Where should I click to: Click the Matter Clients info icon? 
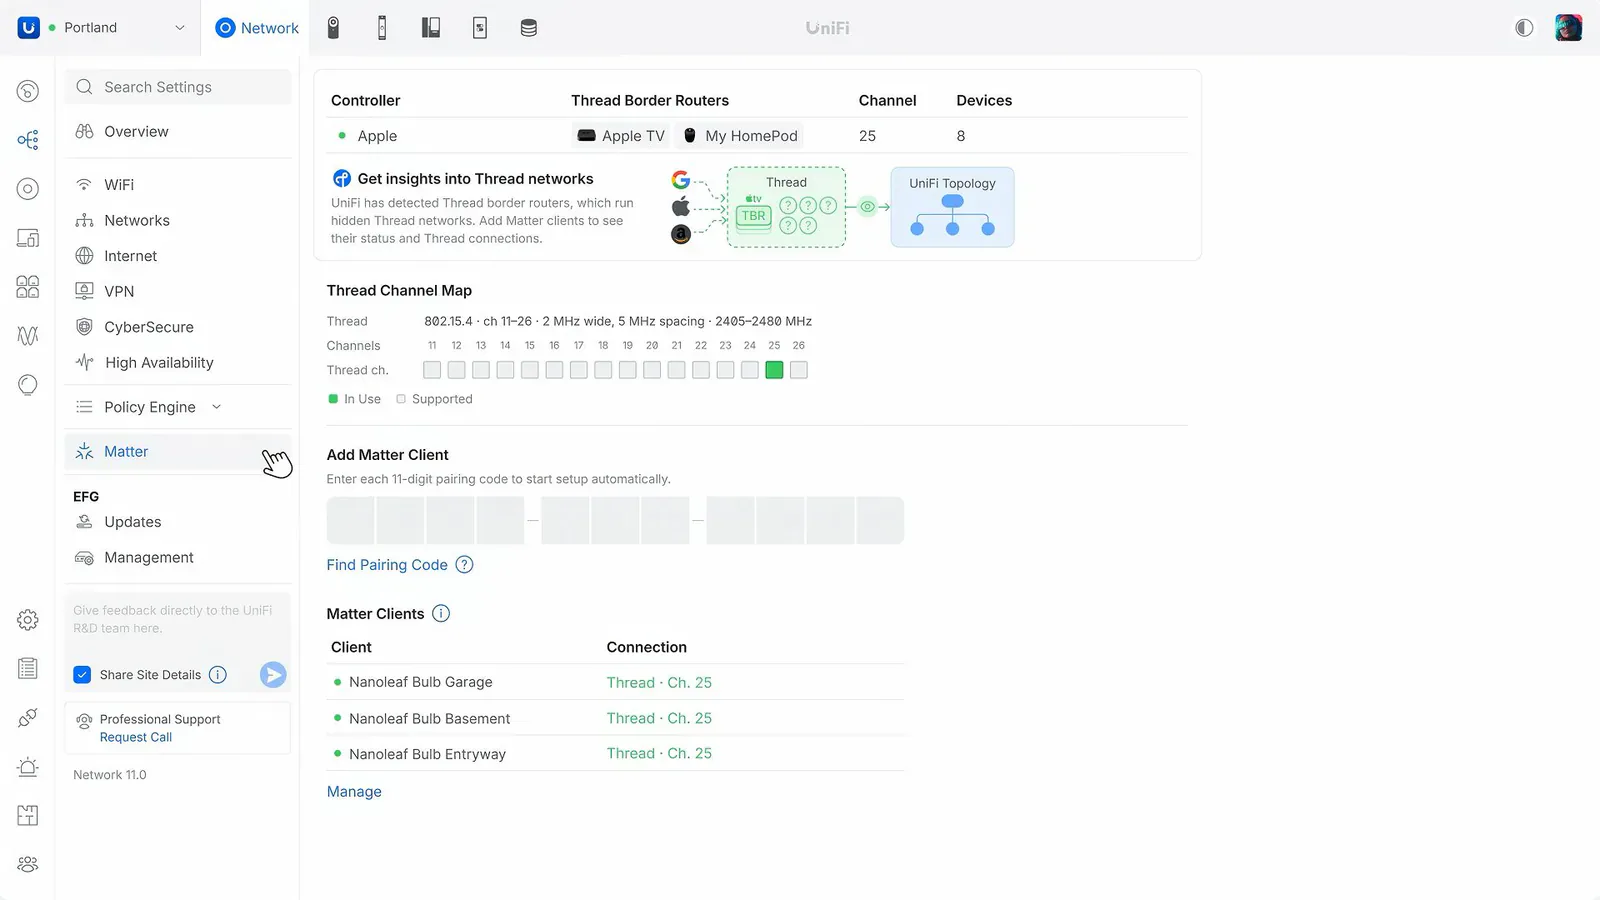441,614
